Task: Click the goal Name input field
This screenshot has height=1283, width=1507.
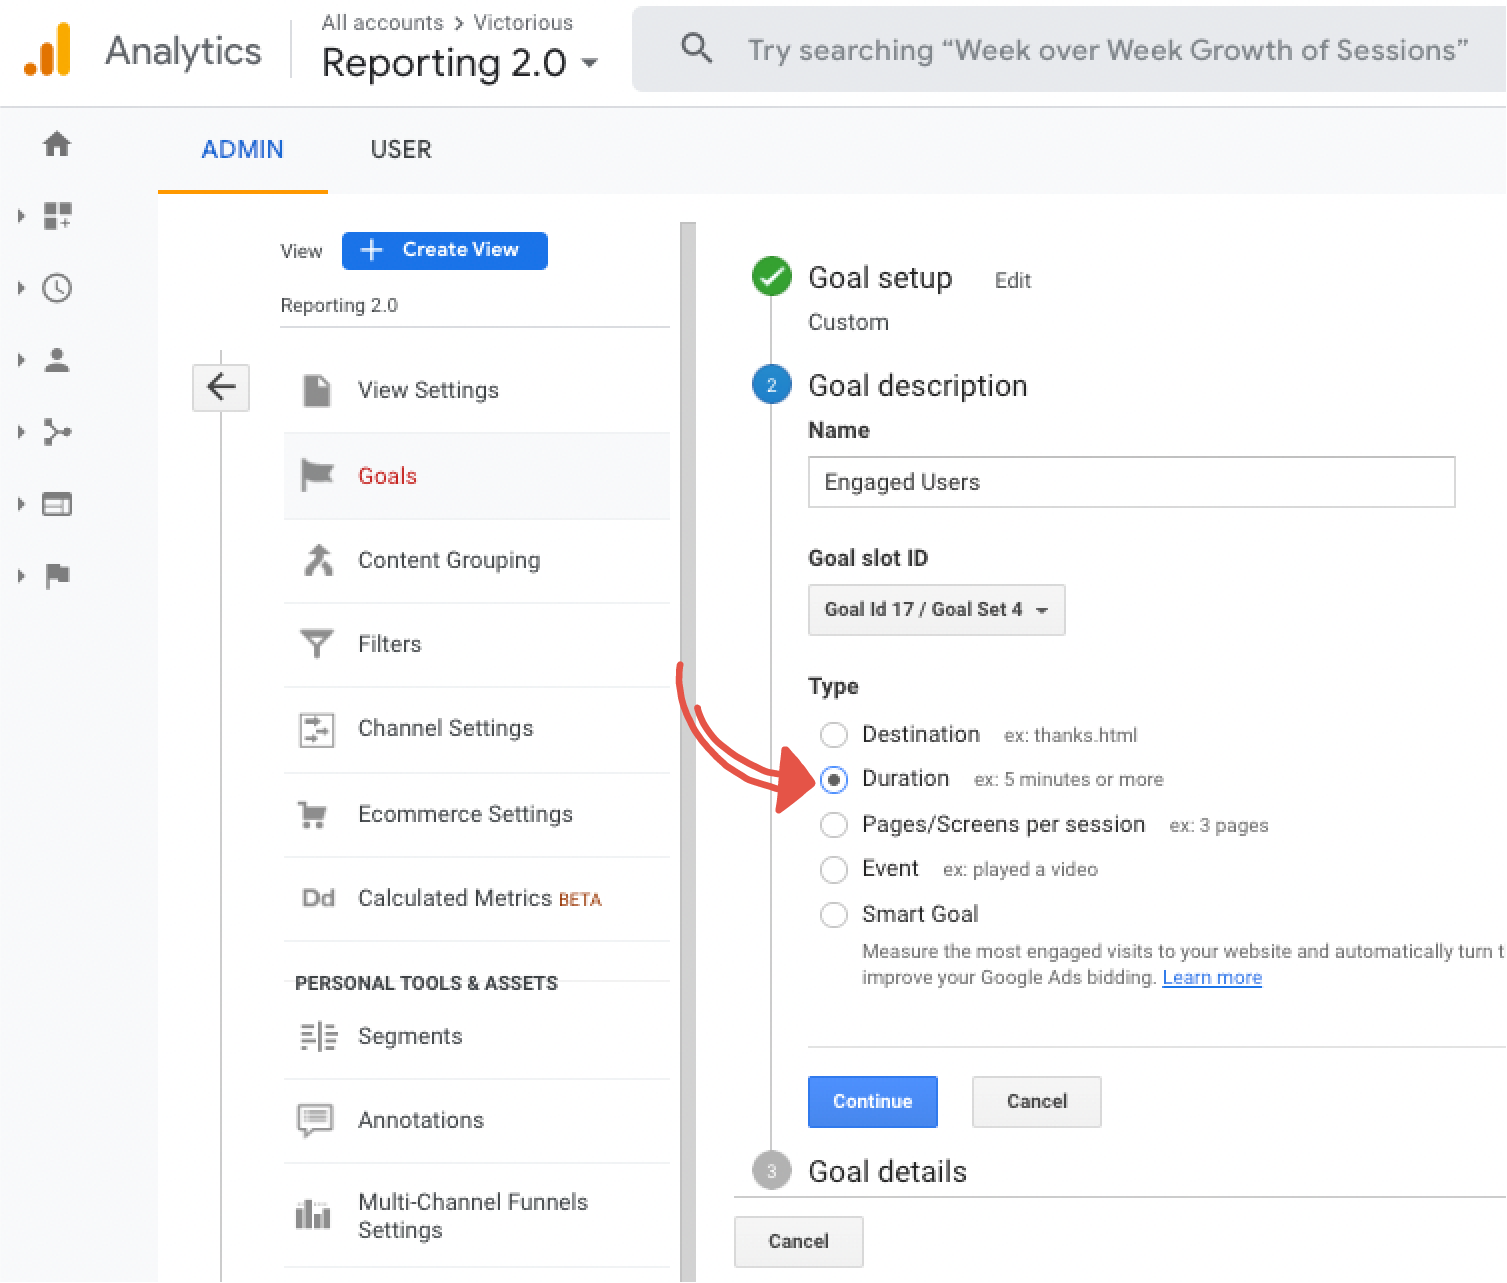Action: pyautogui.click(x=1130, y=482)
